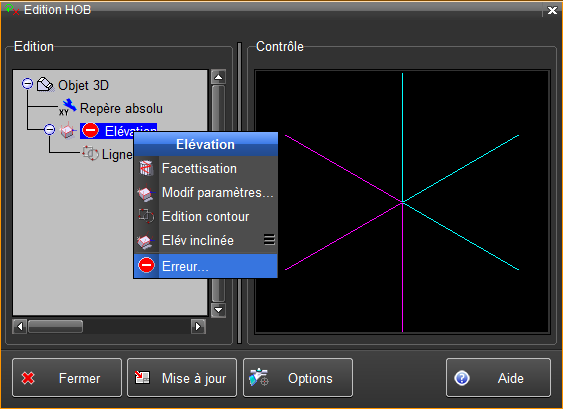Screen dimensions: 563x409
Task: Open the Elév inclinée submenu indicator
Action: point(269,240)
